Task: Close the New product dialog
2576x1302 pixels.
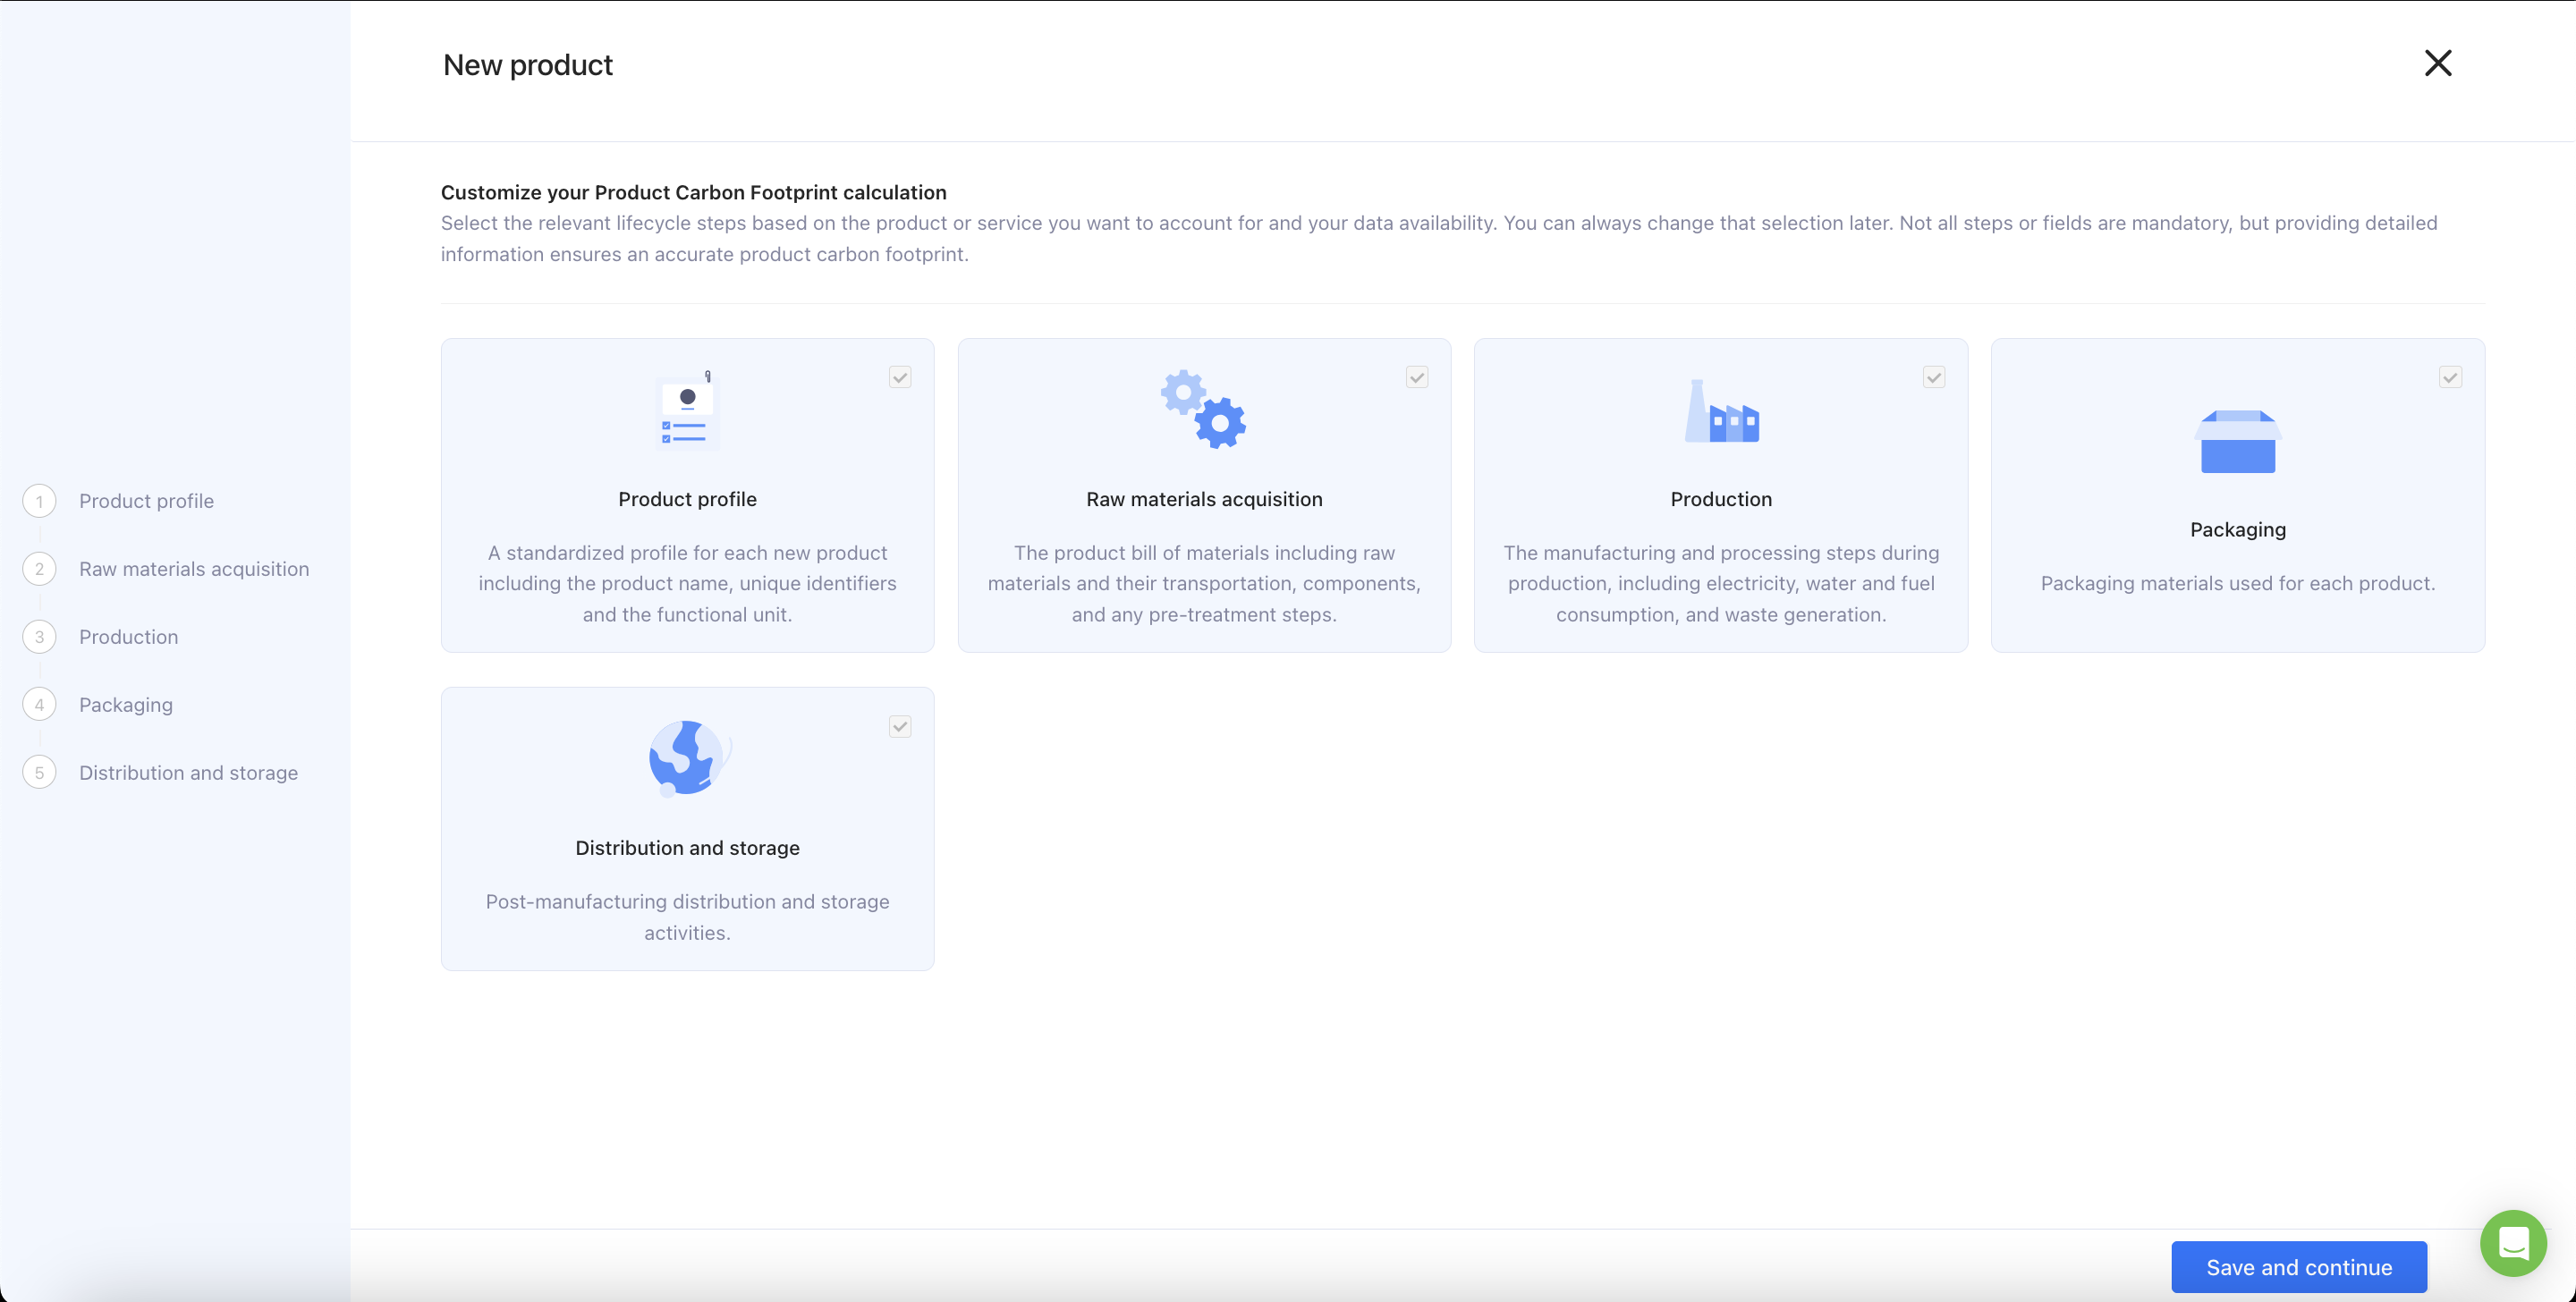Action: (2437, 63)
